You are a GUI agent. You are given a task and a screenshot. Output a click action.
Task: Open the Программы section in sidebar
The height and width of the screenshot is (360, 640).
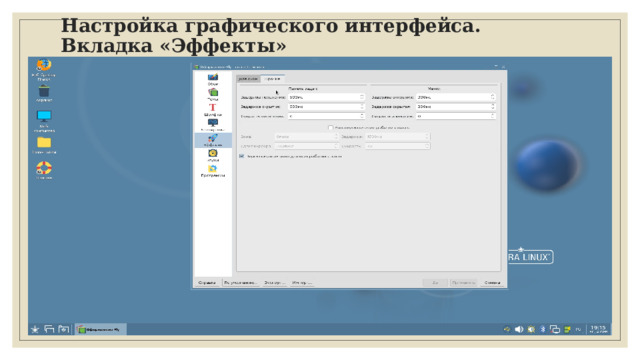(213, 171)
